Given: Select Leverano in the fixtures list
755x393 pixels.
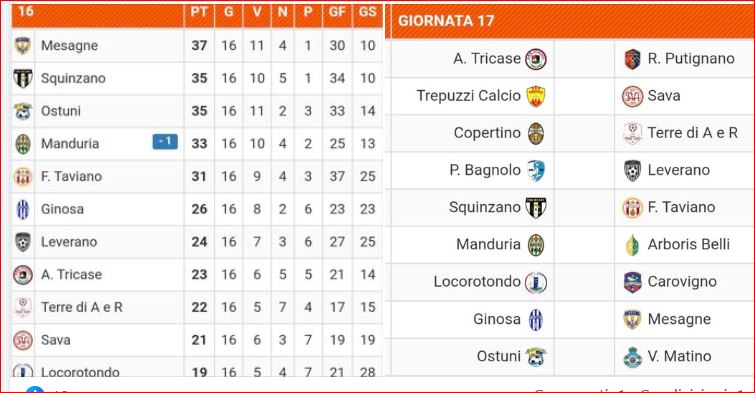Looking at the screenshot, I should pyautogui.click(x=678, y=170).
